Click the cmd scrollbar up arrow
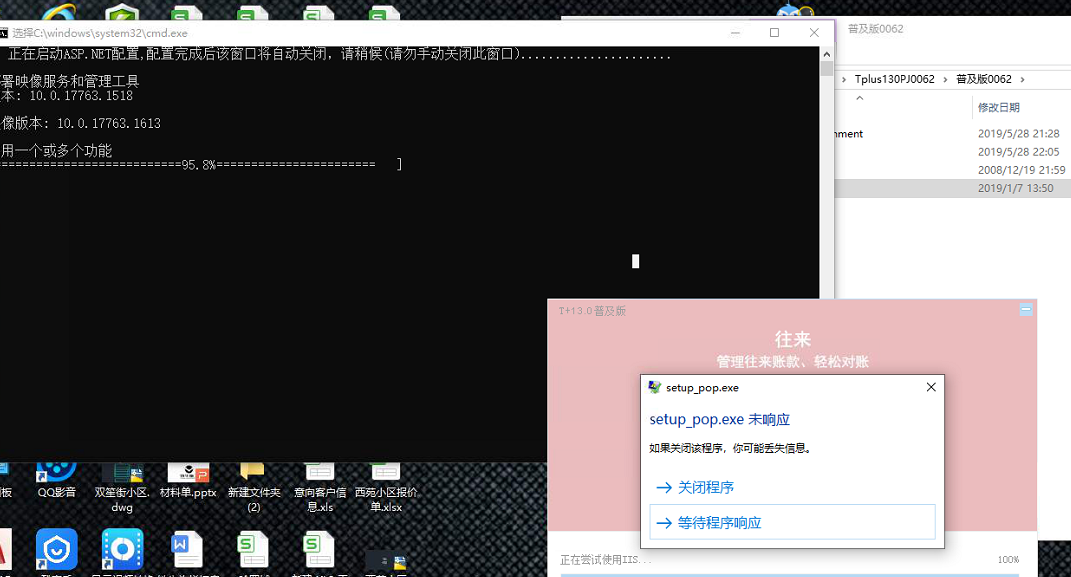The image size is (1071, 577). 826,54
